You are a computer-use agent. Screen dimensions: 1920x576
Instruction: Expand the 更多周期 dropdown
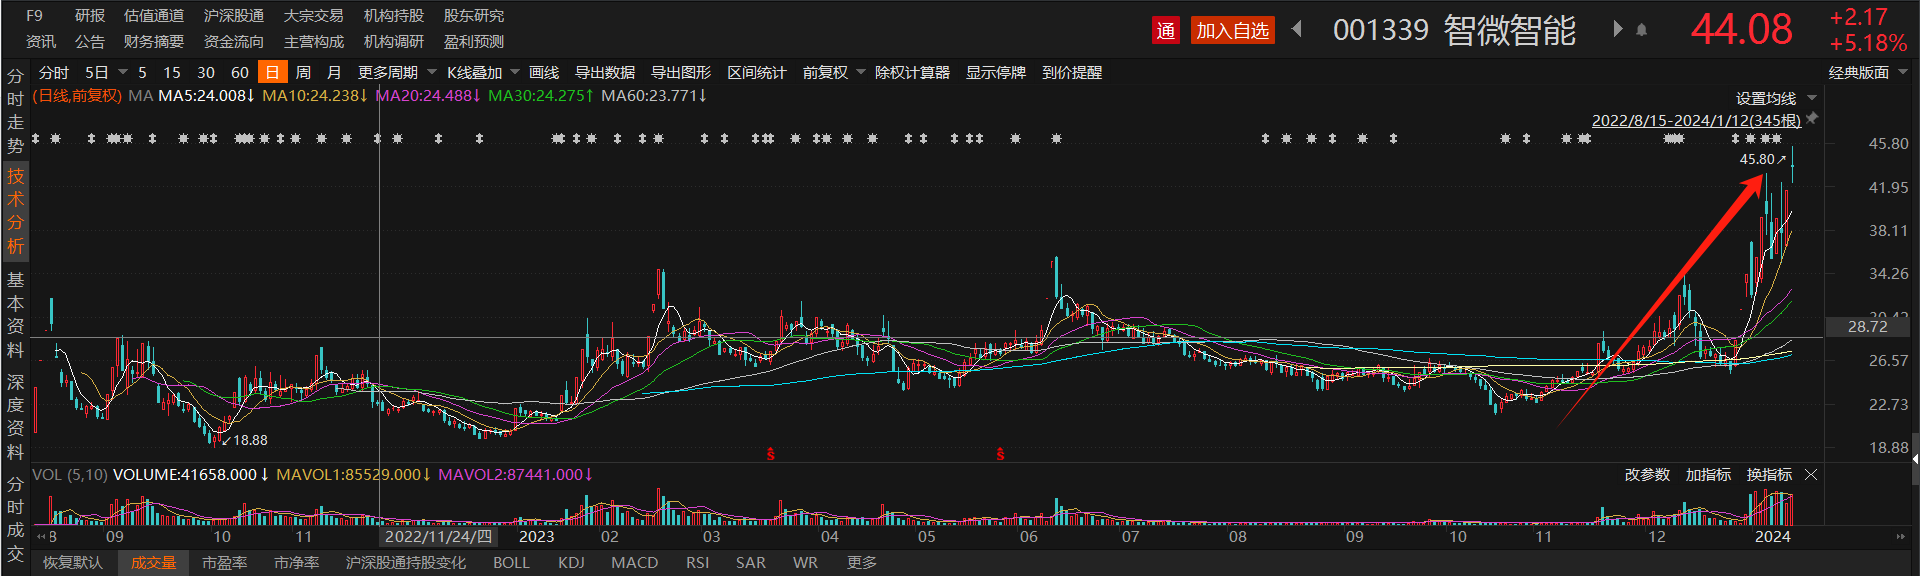click(x=397, y=72)
